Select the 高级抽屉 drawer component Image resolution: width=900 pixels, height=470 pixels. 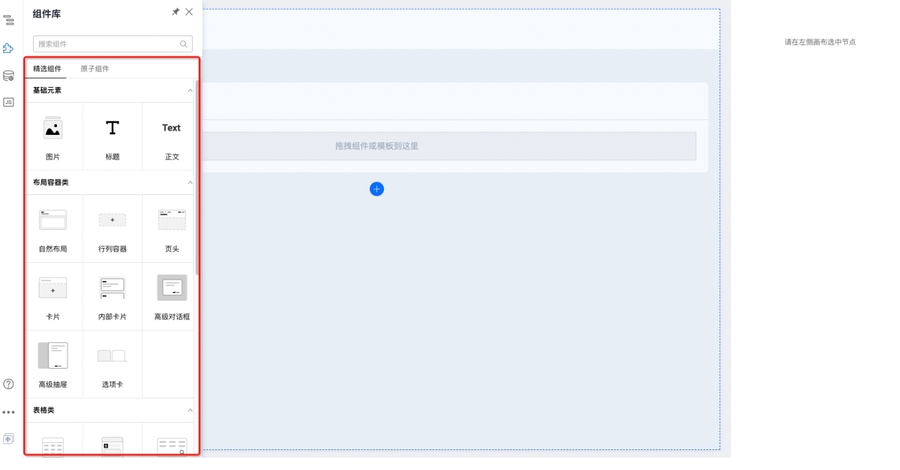point(53,363)
